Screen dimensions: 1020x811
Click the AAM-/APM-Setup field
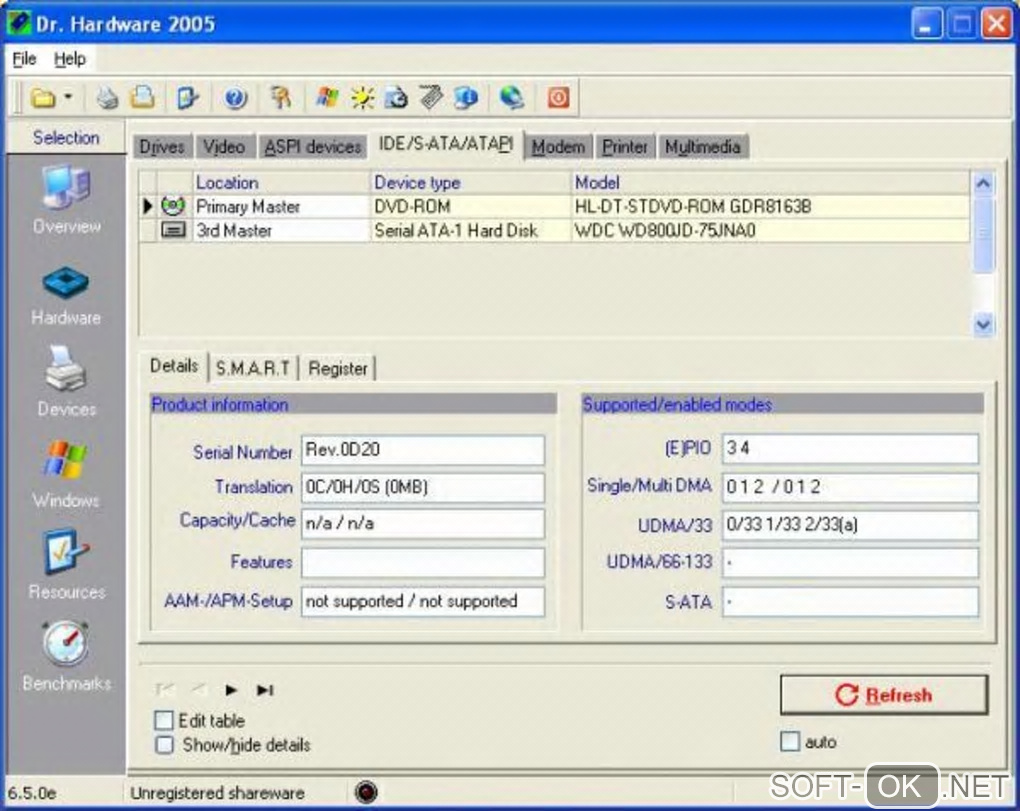click(423, 602)
